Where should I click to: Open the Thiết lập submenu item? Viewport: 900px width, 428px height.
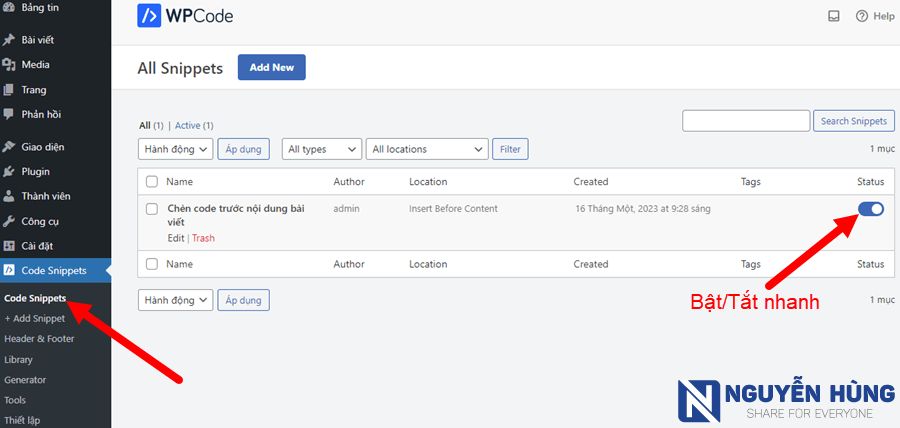pyautogui.click(x=22, y=421)
